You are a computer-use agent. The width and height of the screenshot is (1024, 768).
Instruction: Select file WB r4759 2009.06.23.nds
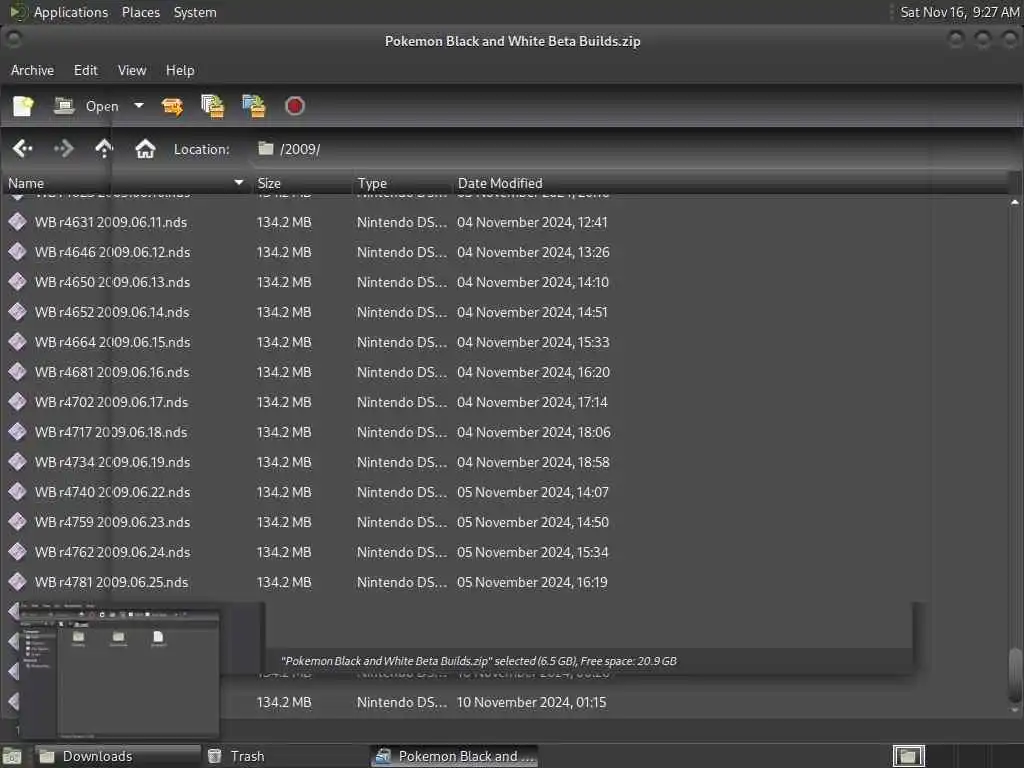[112, 522]
